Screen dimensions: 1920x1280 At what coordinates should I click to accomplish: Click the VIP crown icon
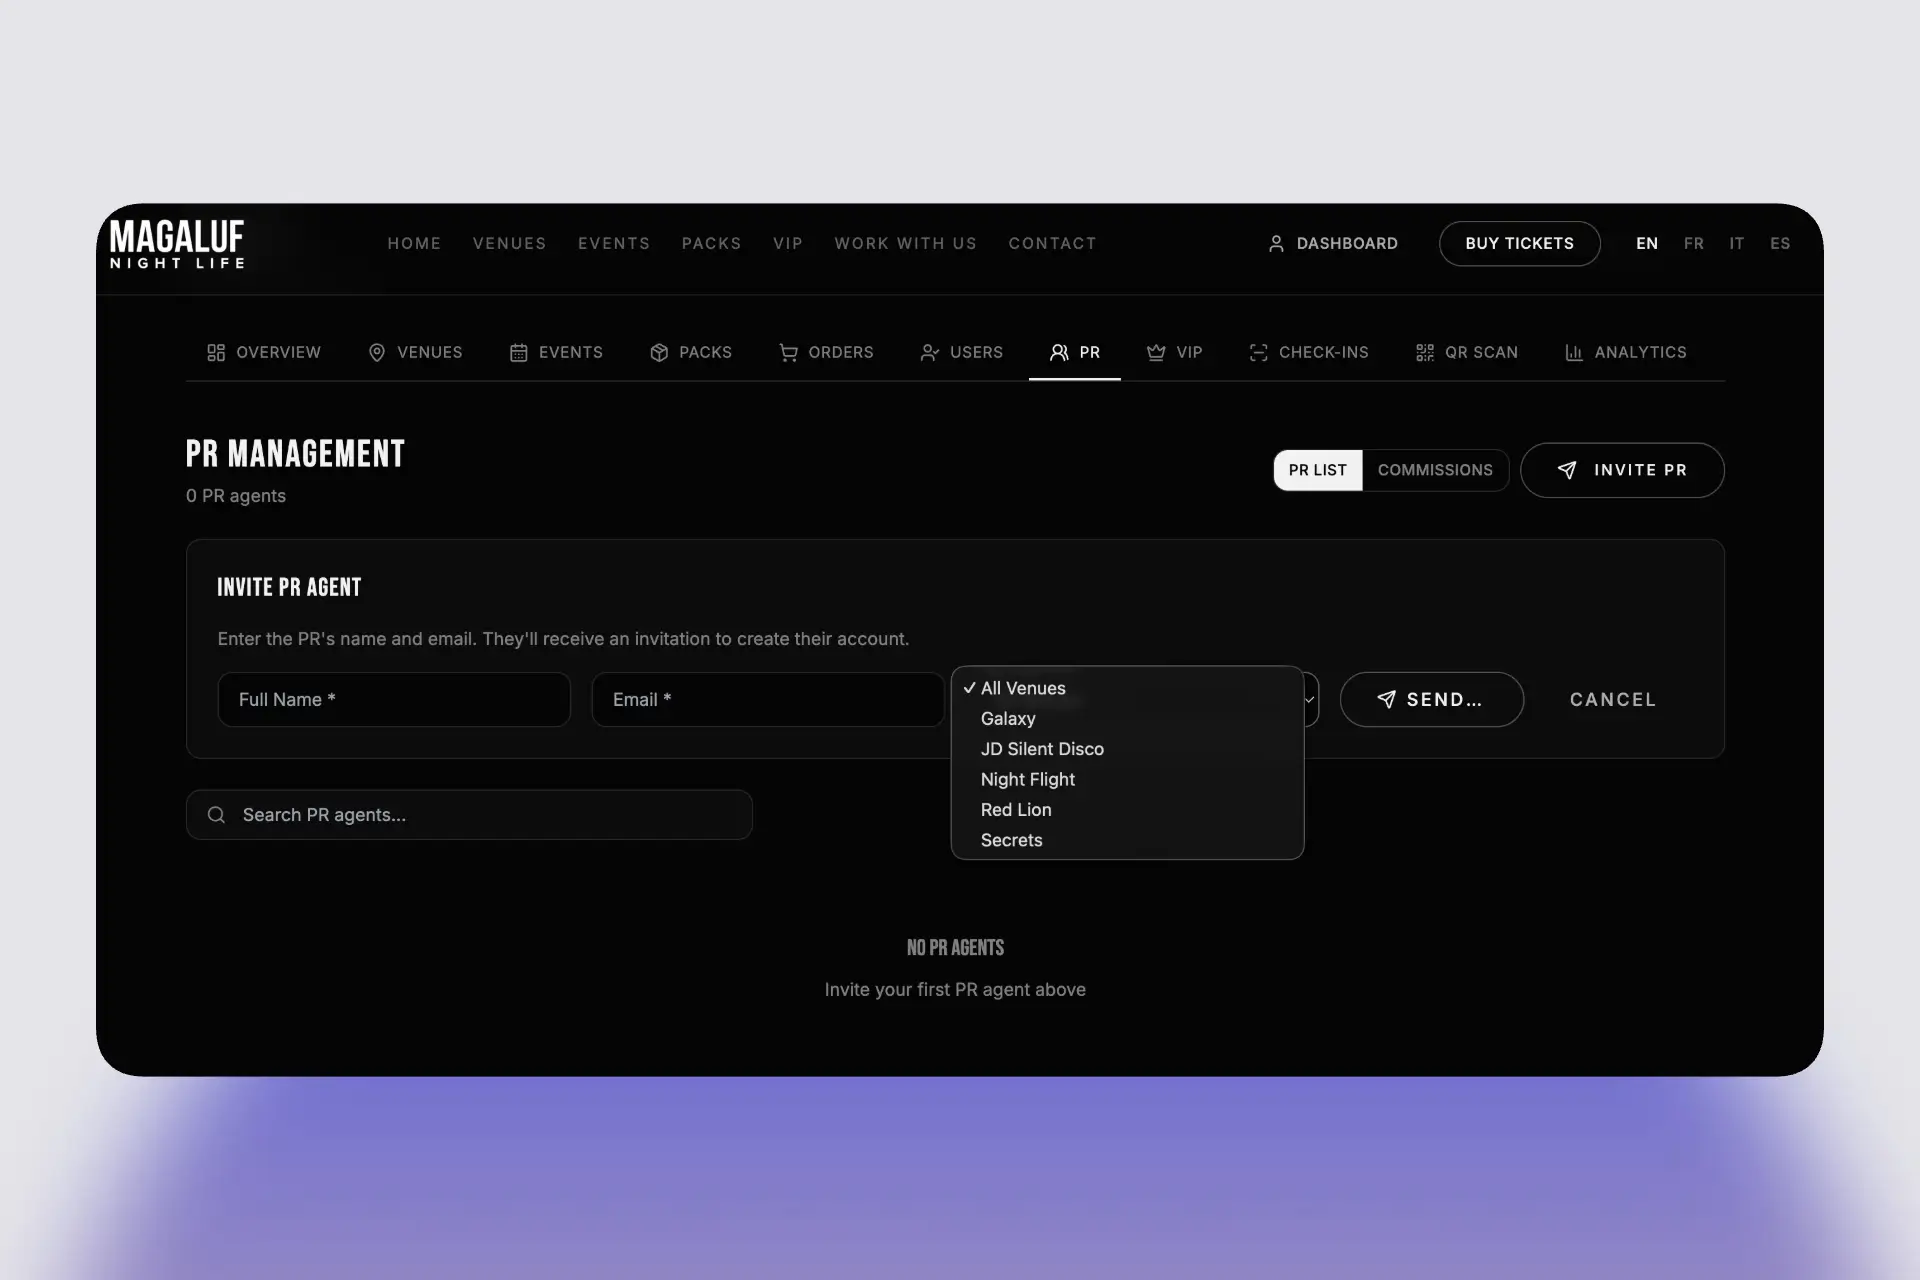point(1156,353)
